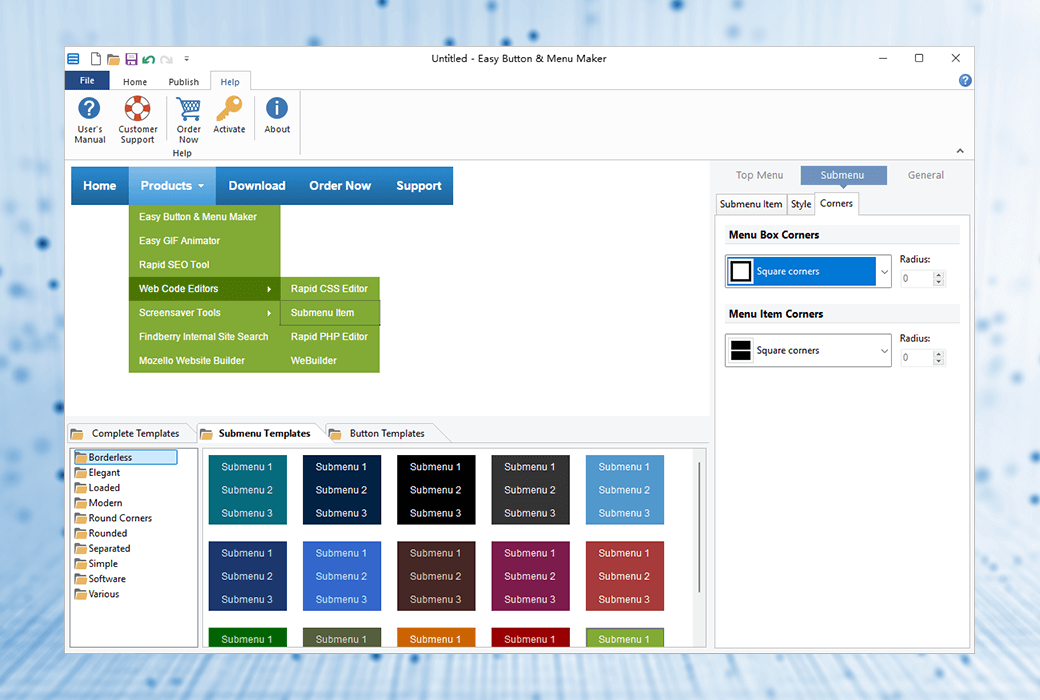Select the Rapid CSS Editor submenu entry
This screenshot has height=700, width=1040.
click(x=330, y=289)
